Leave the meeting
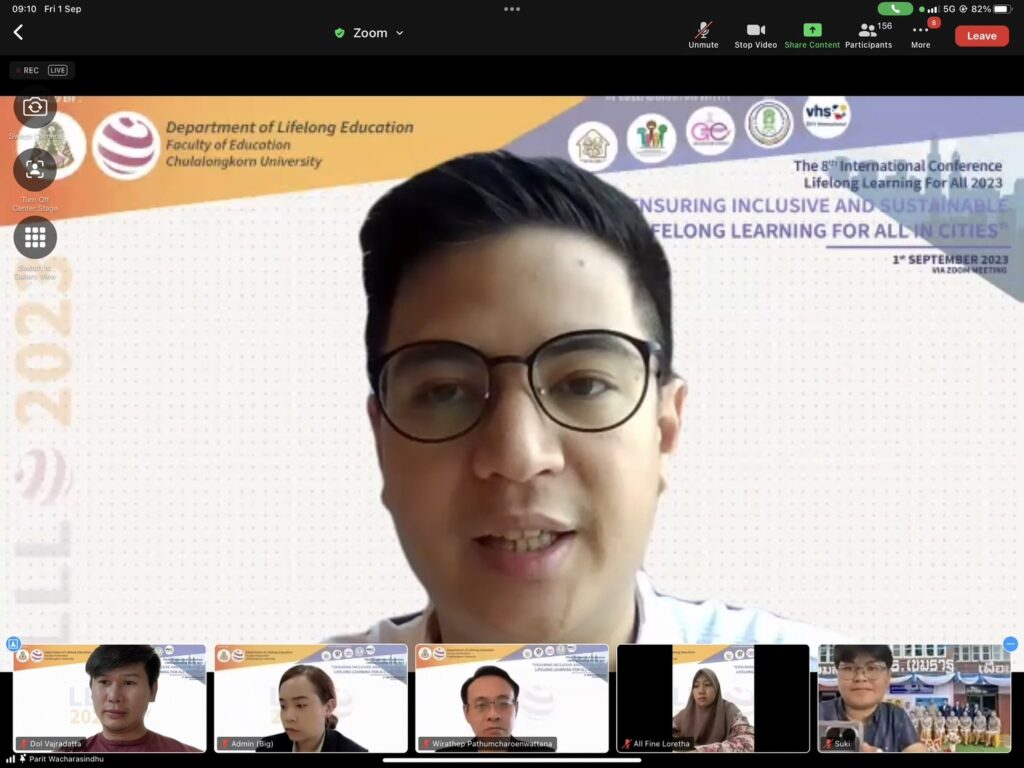The height and width of the screenshot is (768, 1024). click(981, 36)
